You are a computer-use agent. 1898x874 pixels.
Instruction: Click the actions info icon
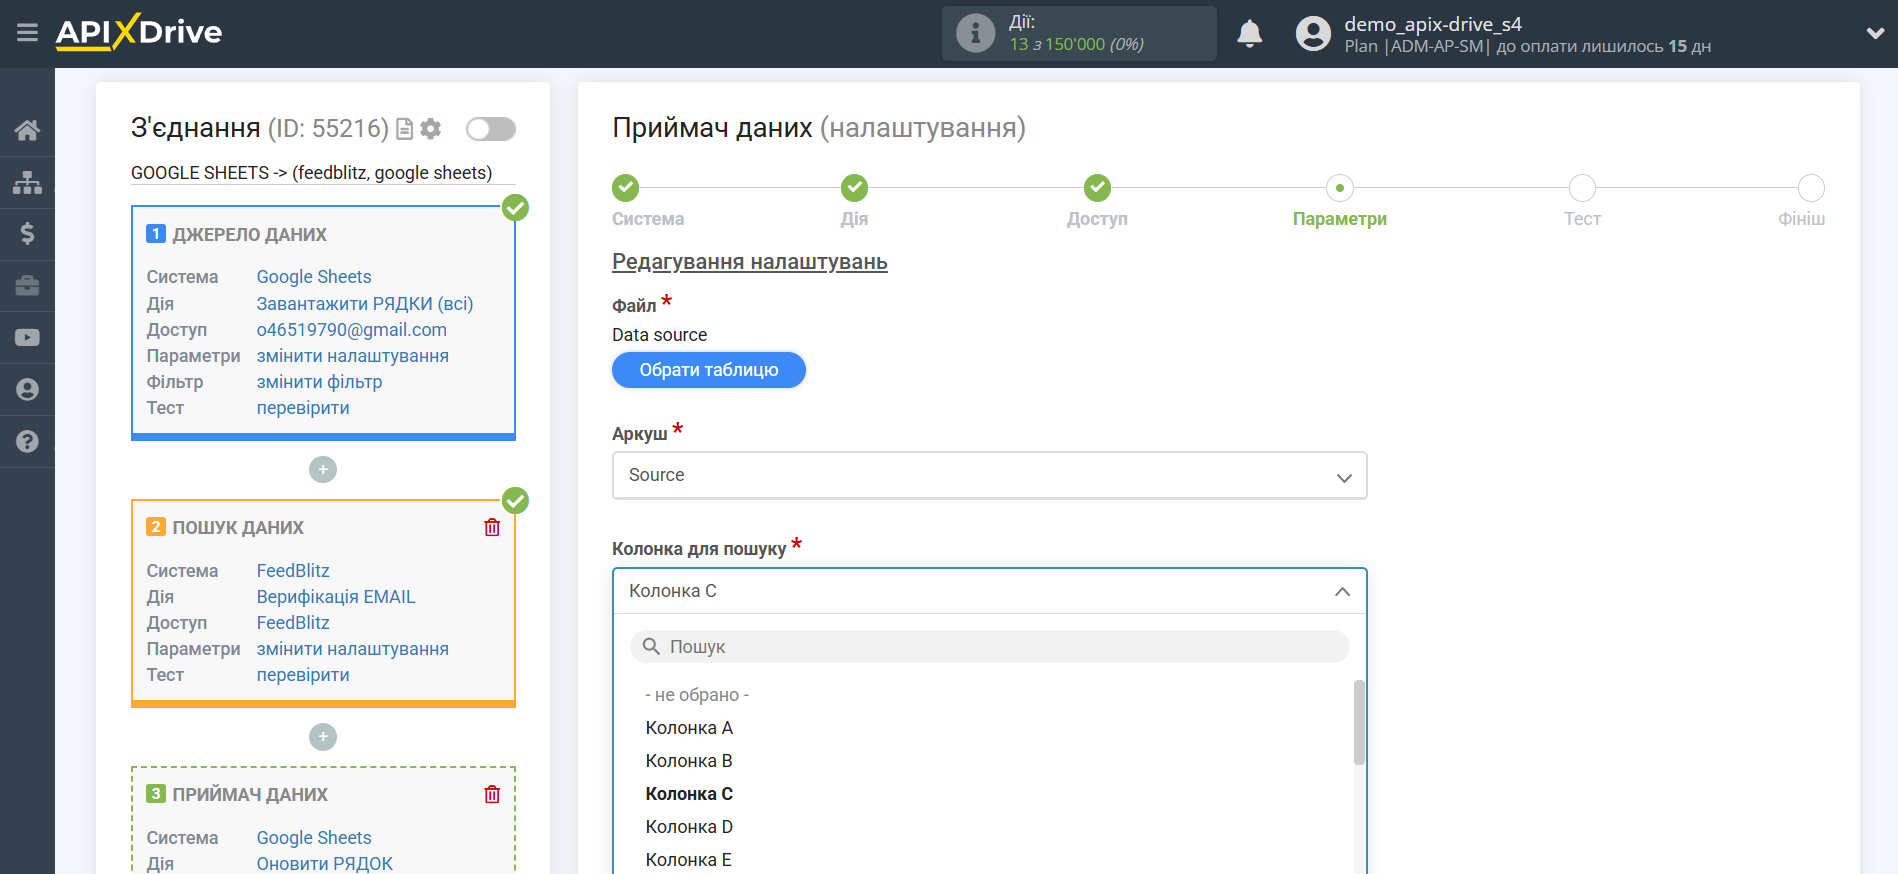pos(975,33)
